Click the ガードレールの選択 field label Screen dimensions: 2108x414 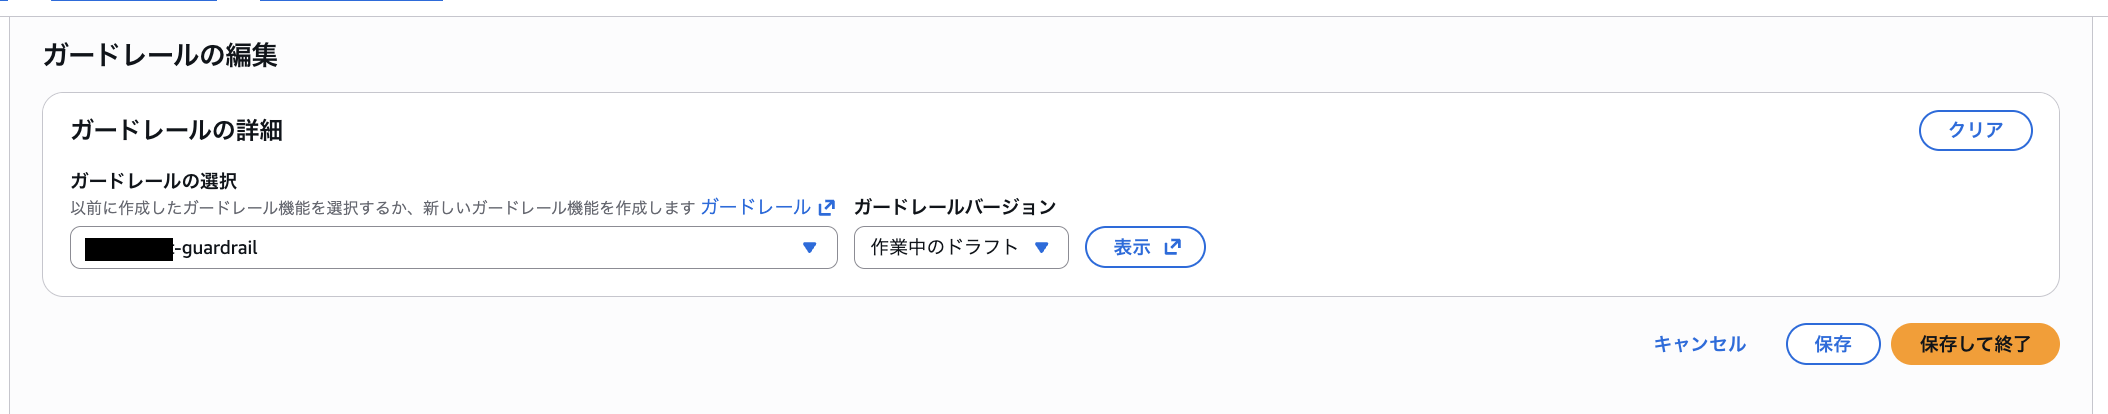[x=153, y=181]
